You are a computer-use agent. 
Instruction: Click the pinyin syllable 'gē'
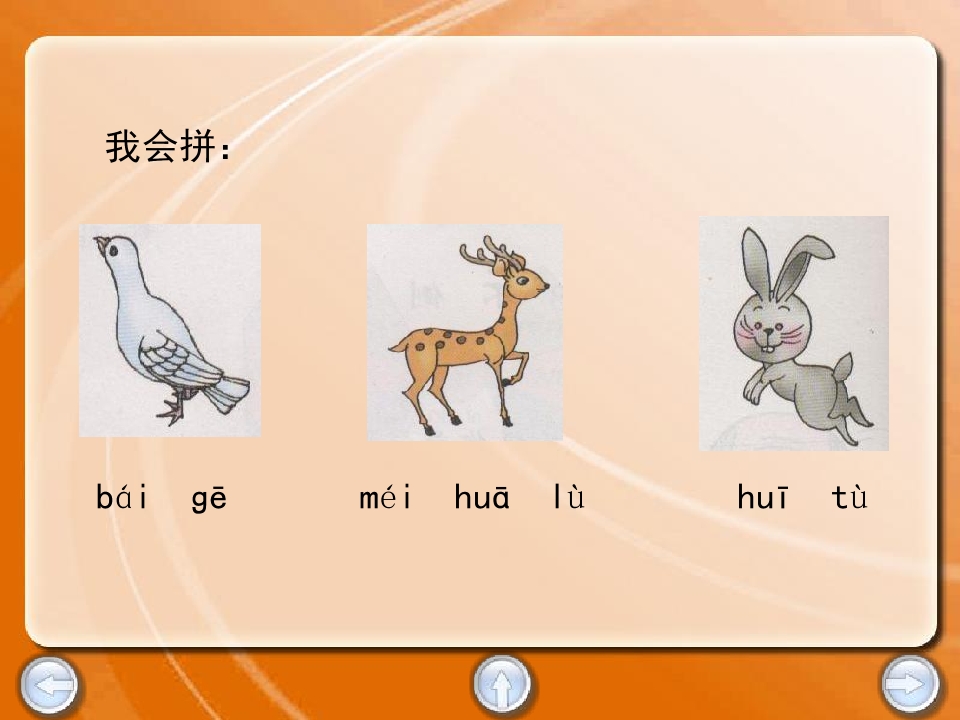[209, 499]
